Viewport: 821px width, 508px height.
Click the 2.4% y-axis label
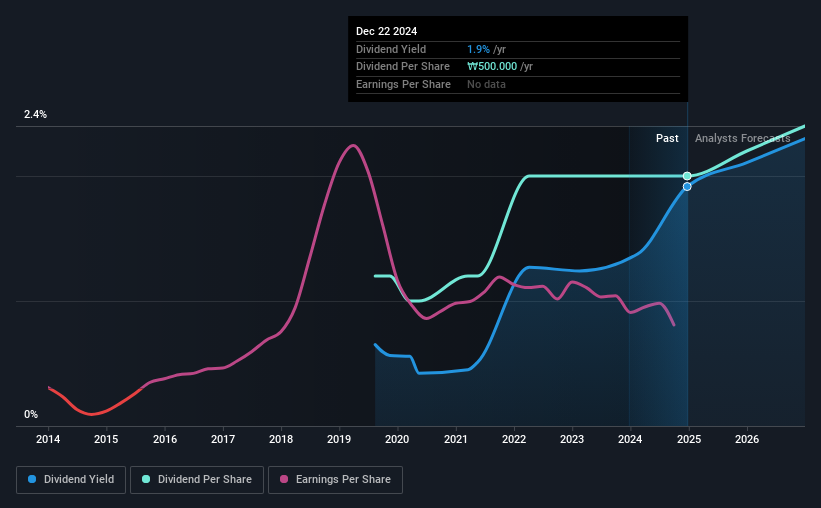point(35,114)
